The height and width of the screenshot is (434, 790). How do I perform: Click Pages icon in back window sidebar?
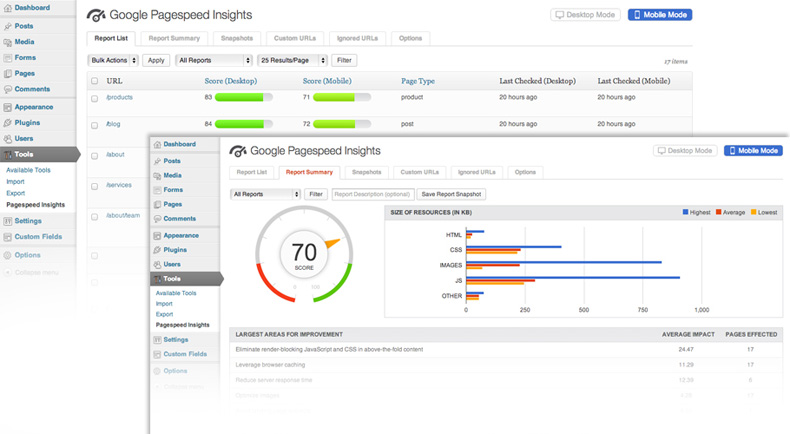point(8,74)
